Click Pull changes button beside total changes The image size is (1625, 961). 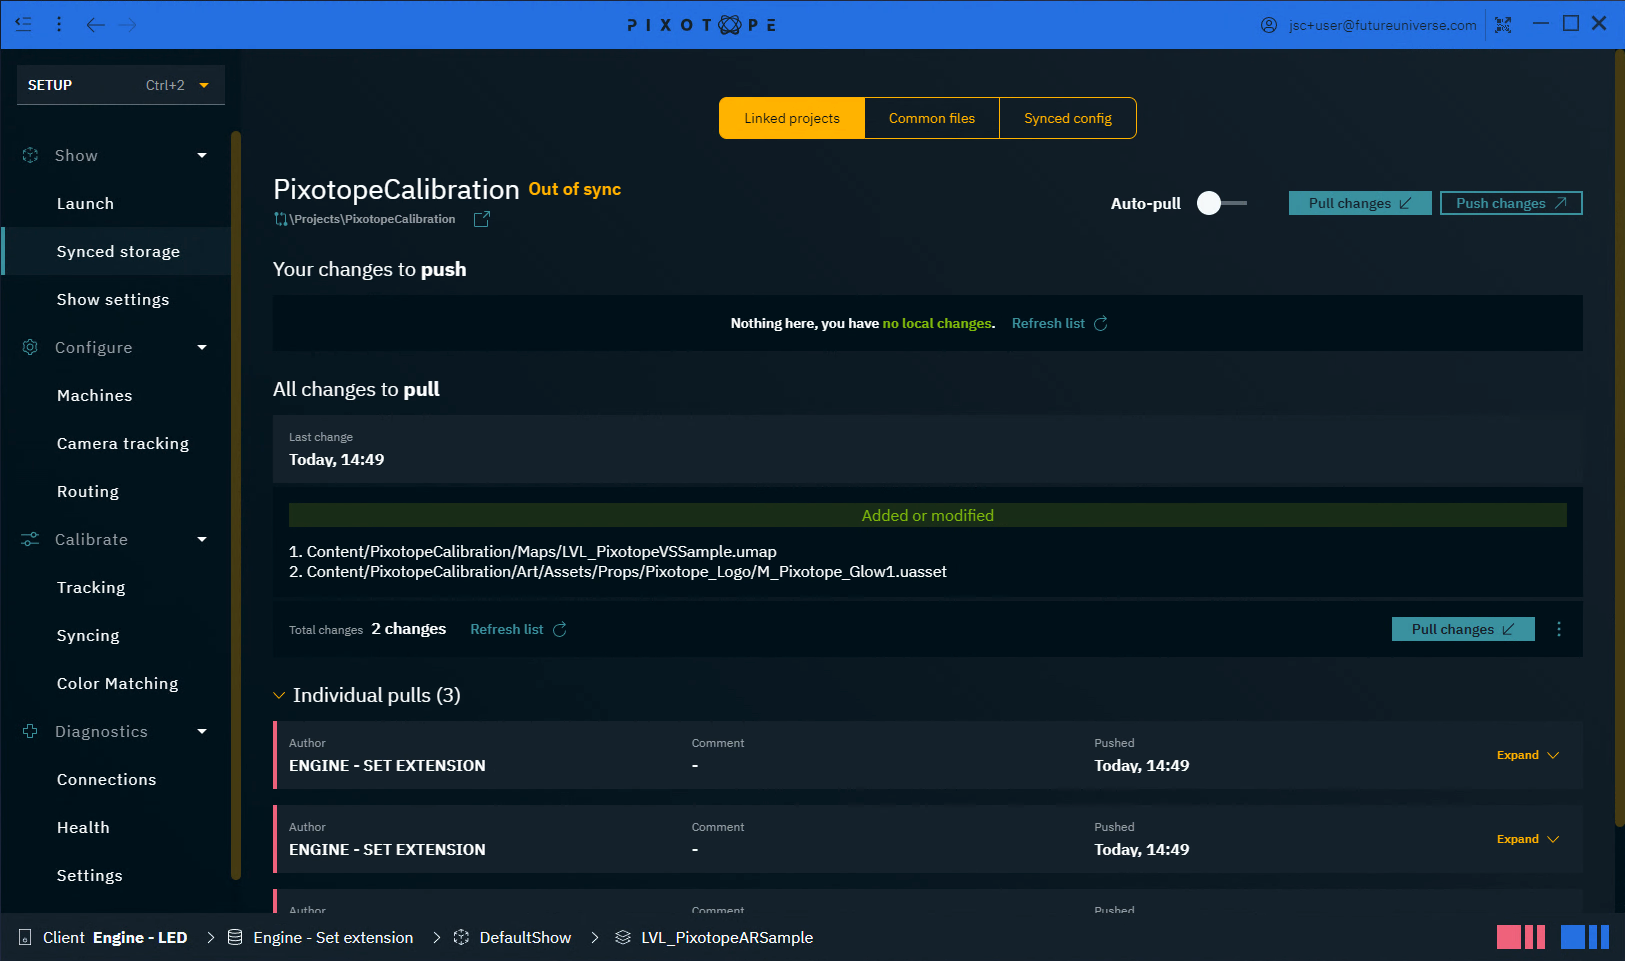click(1463, 629)
